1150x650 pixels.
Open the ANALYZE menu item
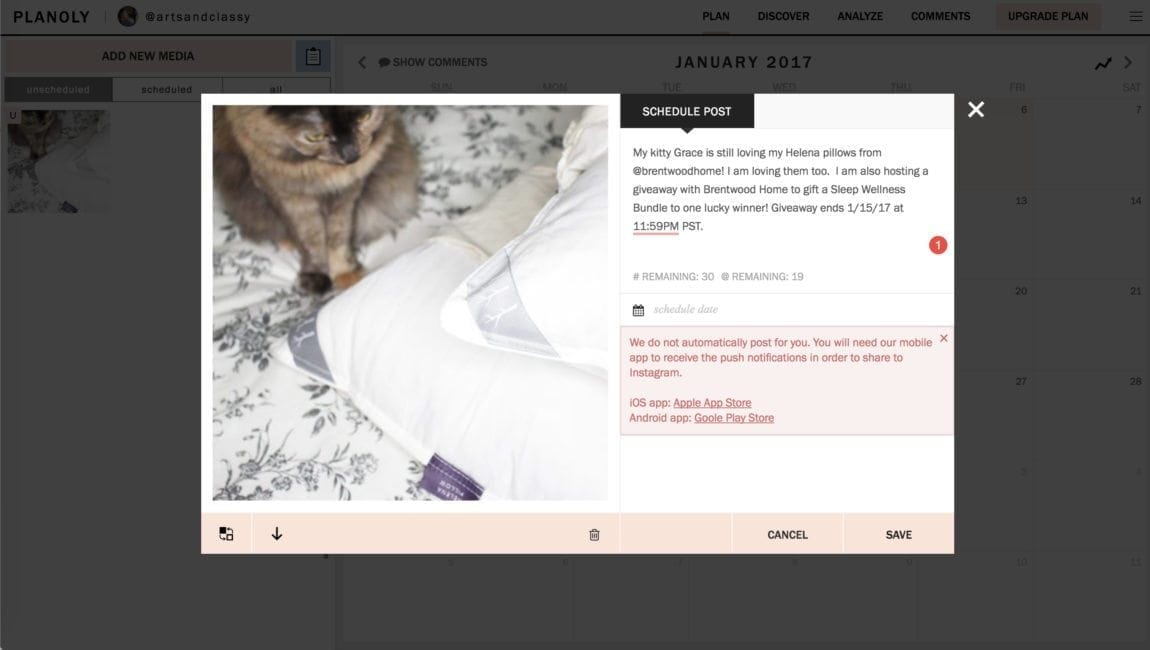[x=860, y=16]
